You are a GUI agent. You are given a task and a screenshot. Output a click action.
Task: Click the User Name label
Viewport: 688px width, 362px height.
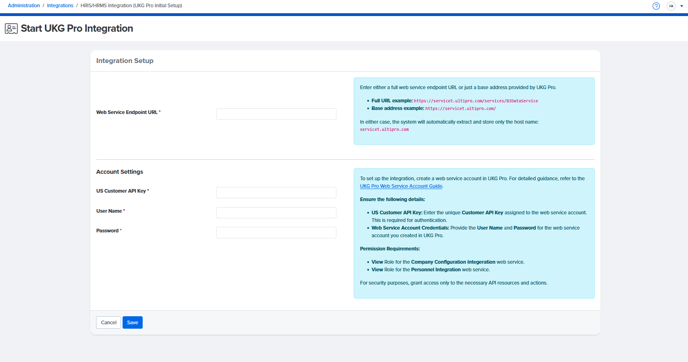click(x=109, y=211)
